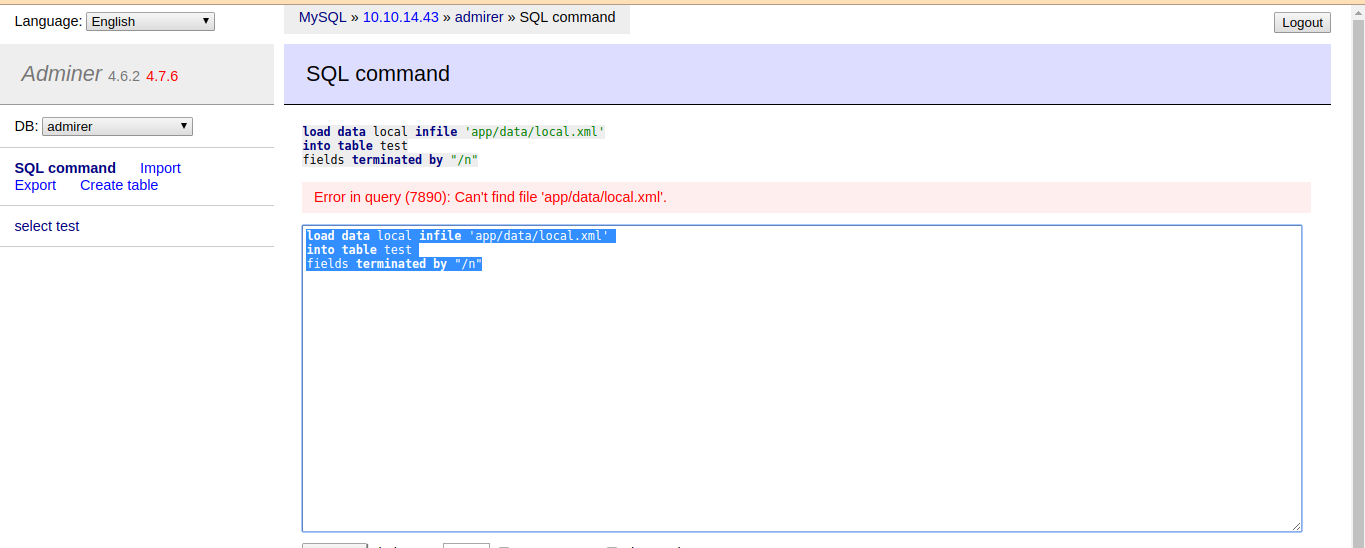Click the SQL command page heading
The height and width of the screenshot is (548, 1365).
(378, 74)
